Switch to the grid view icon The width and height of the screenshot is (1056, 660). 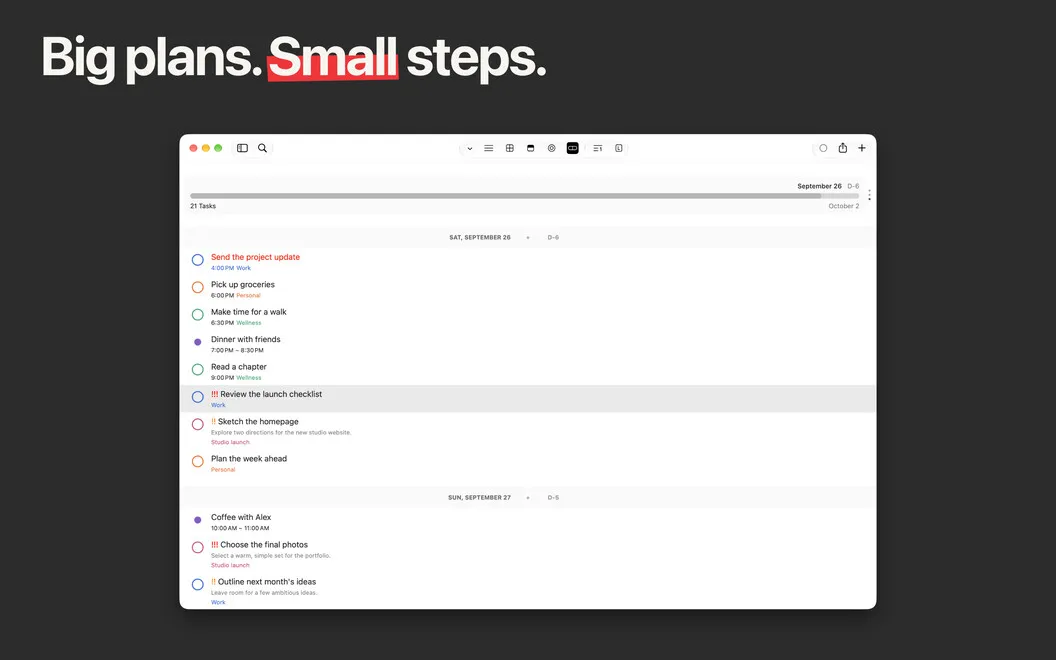coord(510,148)
